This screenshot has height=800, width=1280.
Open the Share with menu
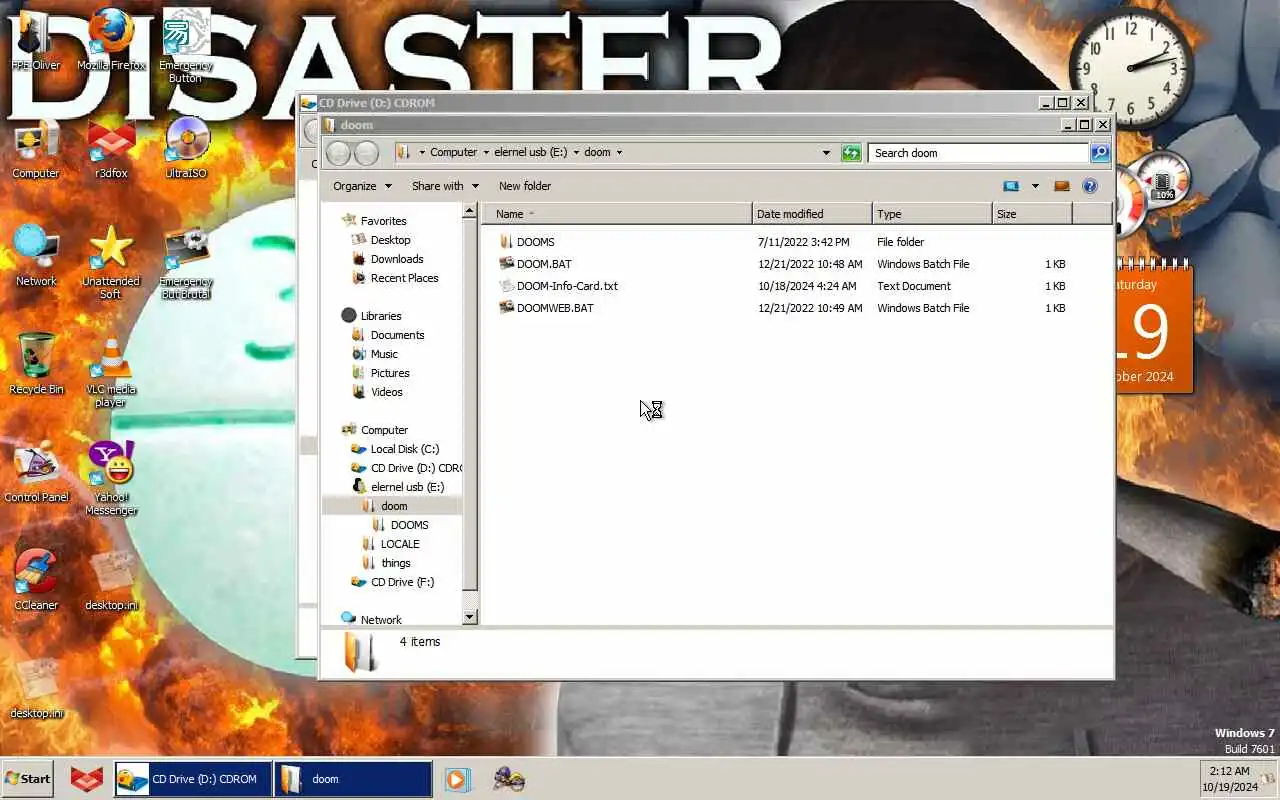click(445, 186)
